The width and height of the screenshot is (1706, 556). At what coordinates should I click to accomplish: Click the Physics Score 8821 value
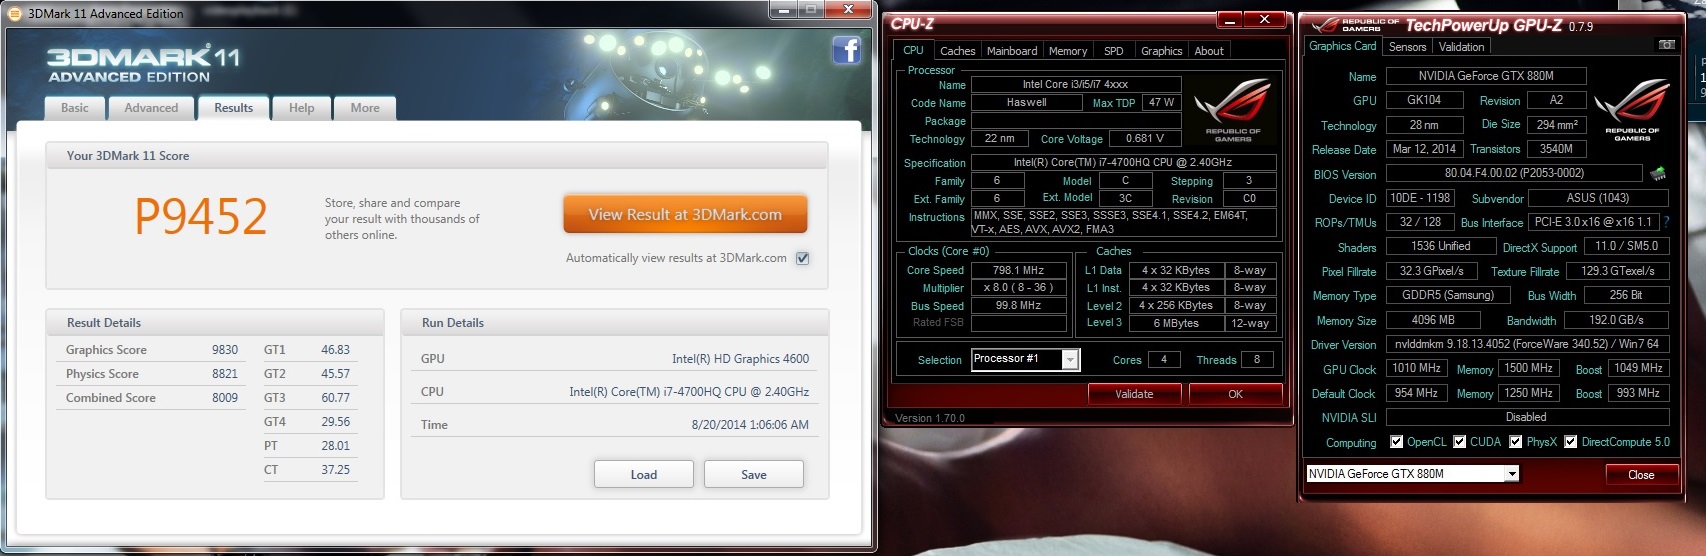pos(225,374)
